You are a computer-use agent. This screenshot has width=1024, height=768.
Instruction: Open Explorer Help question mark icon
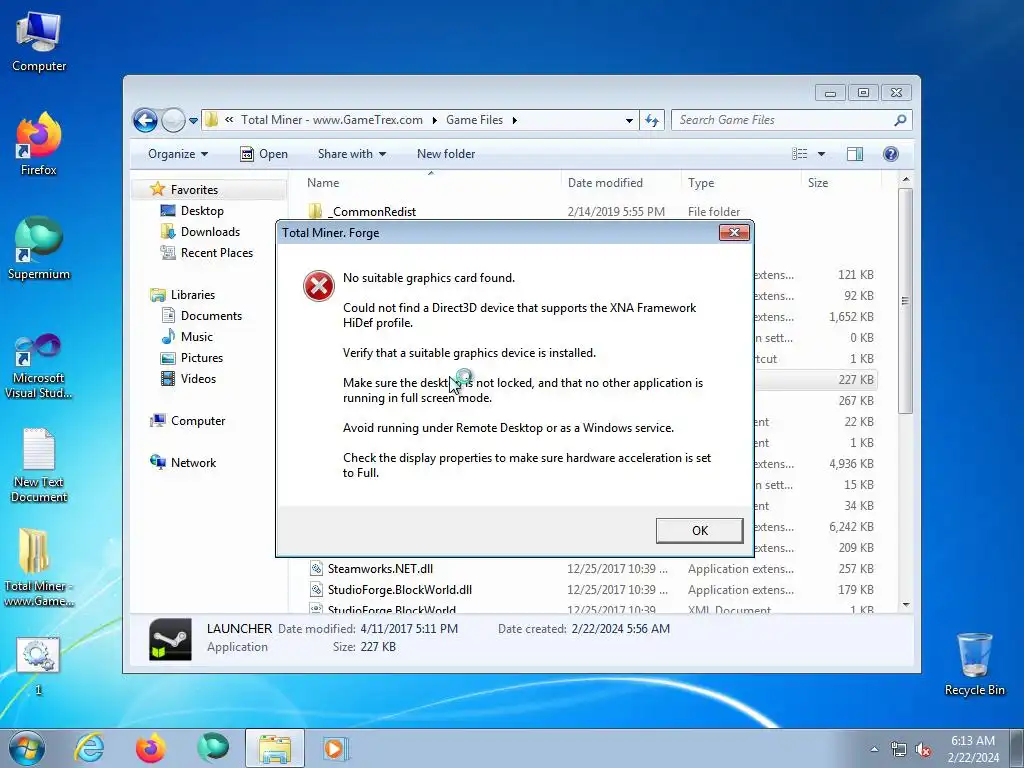[891, 154]
